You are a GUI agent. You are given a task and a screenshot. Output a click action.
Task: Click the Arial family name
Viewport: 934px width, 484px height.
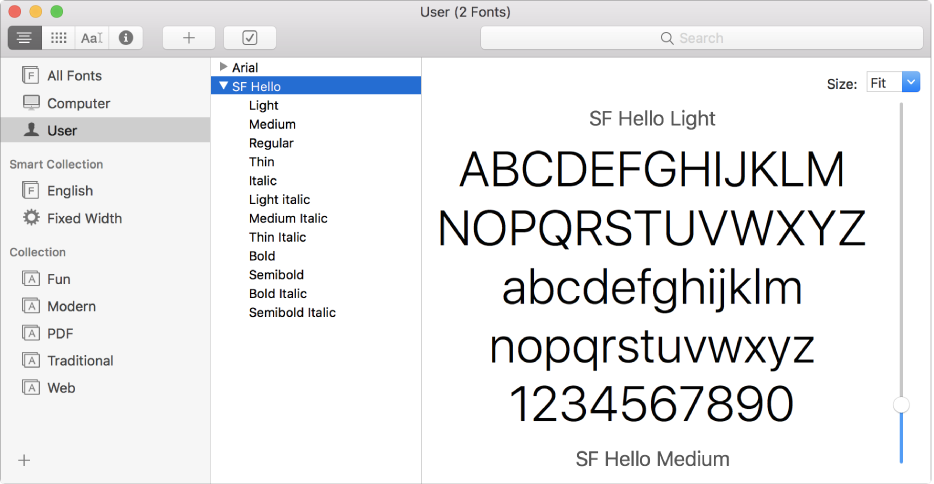245,67
